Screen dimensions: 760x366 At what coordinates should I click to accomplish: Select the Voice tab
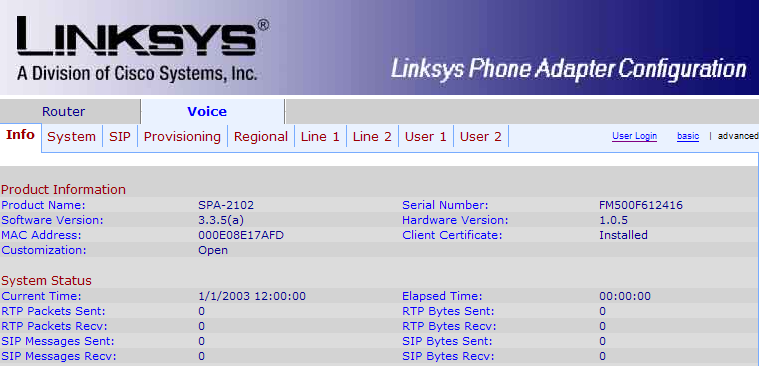pyautogui.click(x=207, y=111)
